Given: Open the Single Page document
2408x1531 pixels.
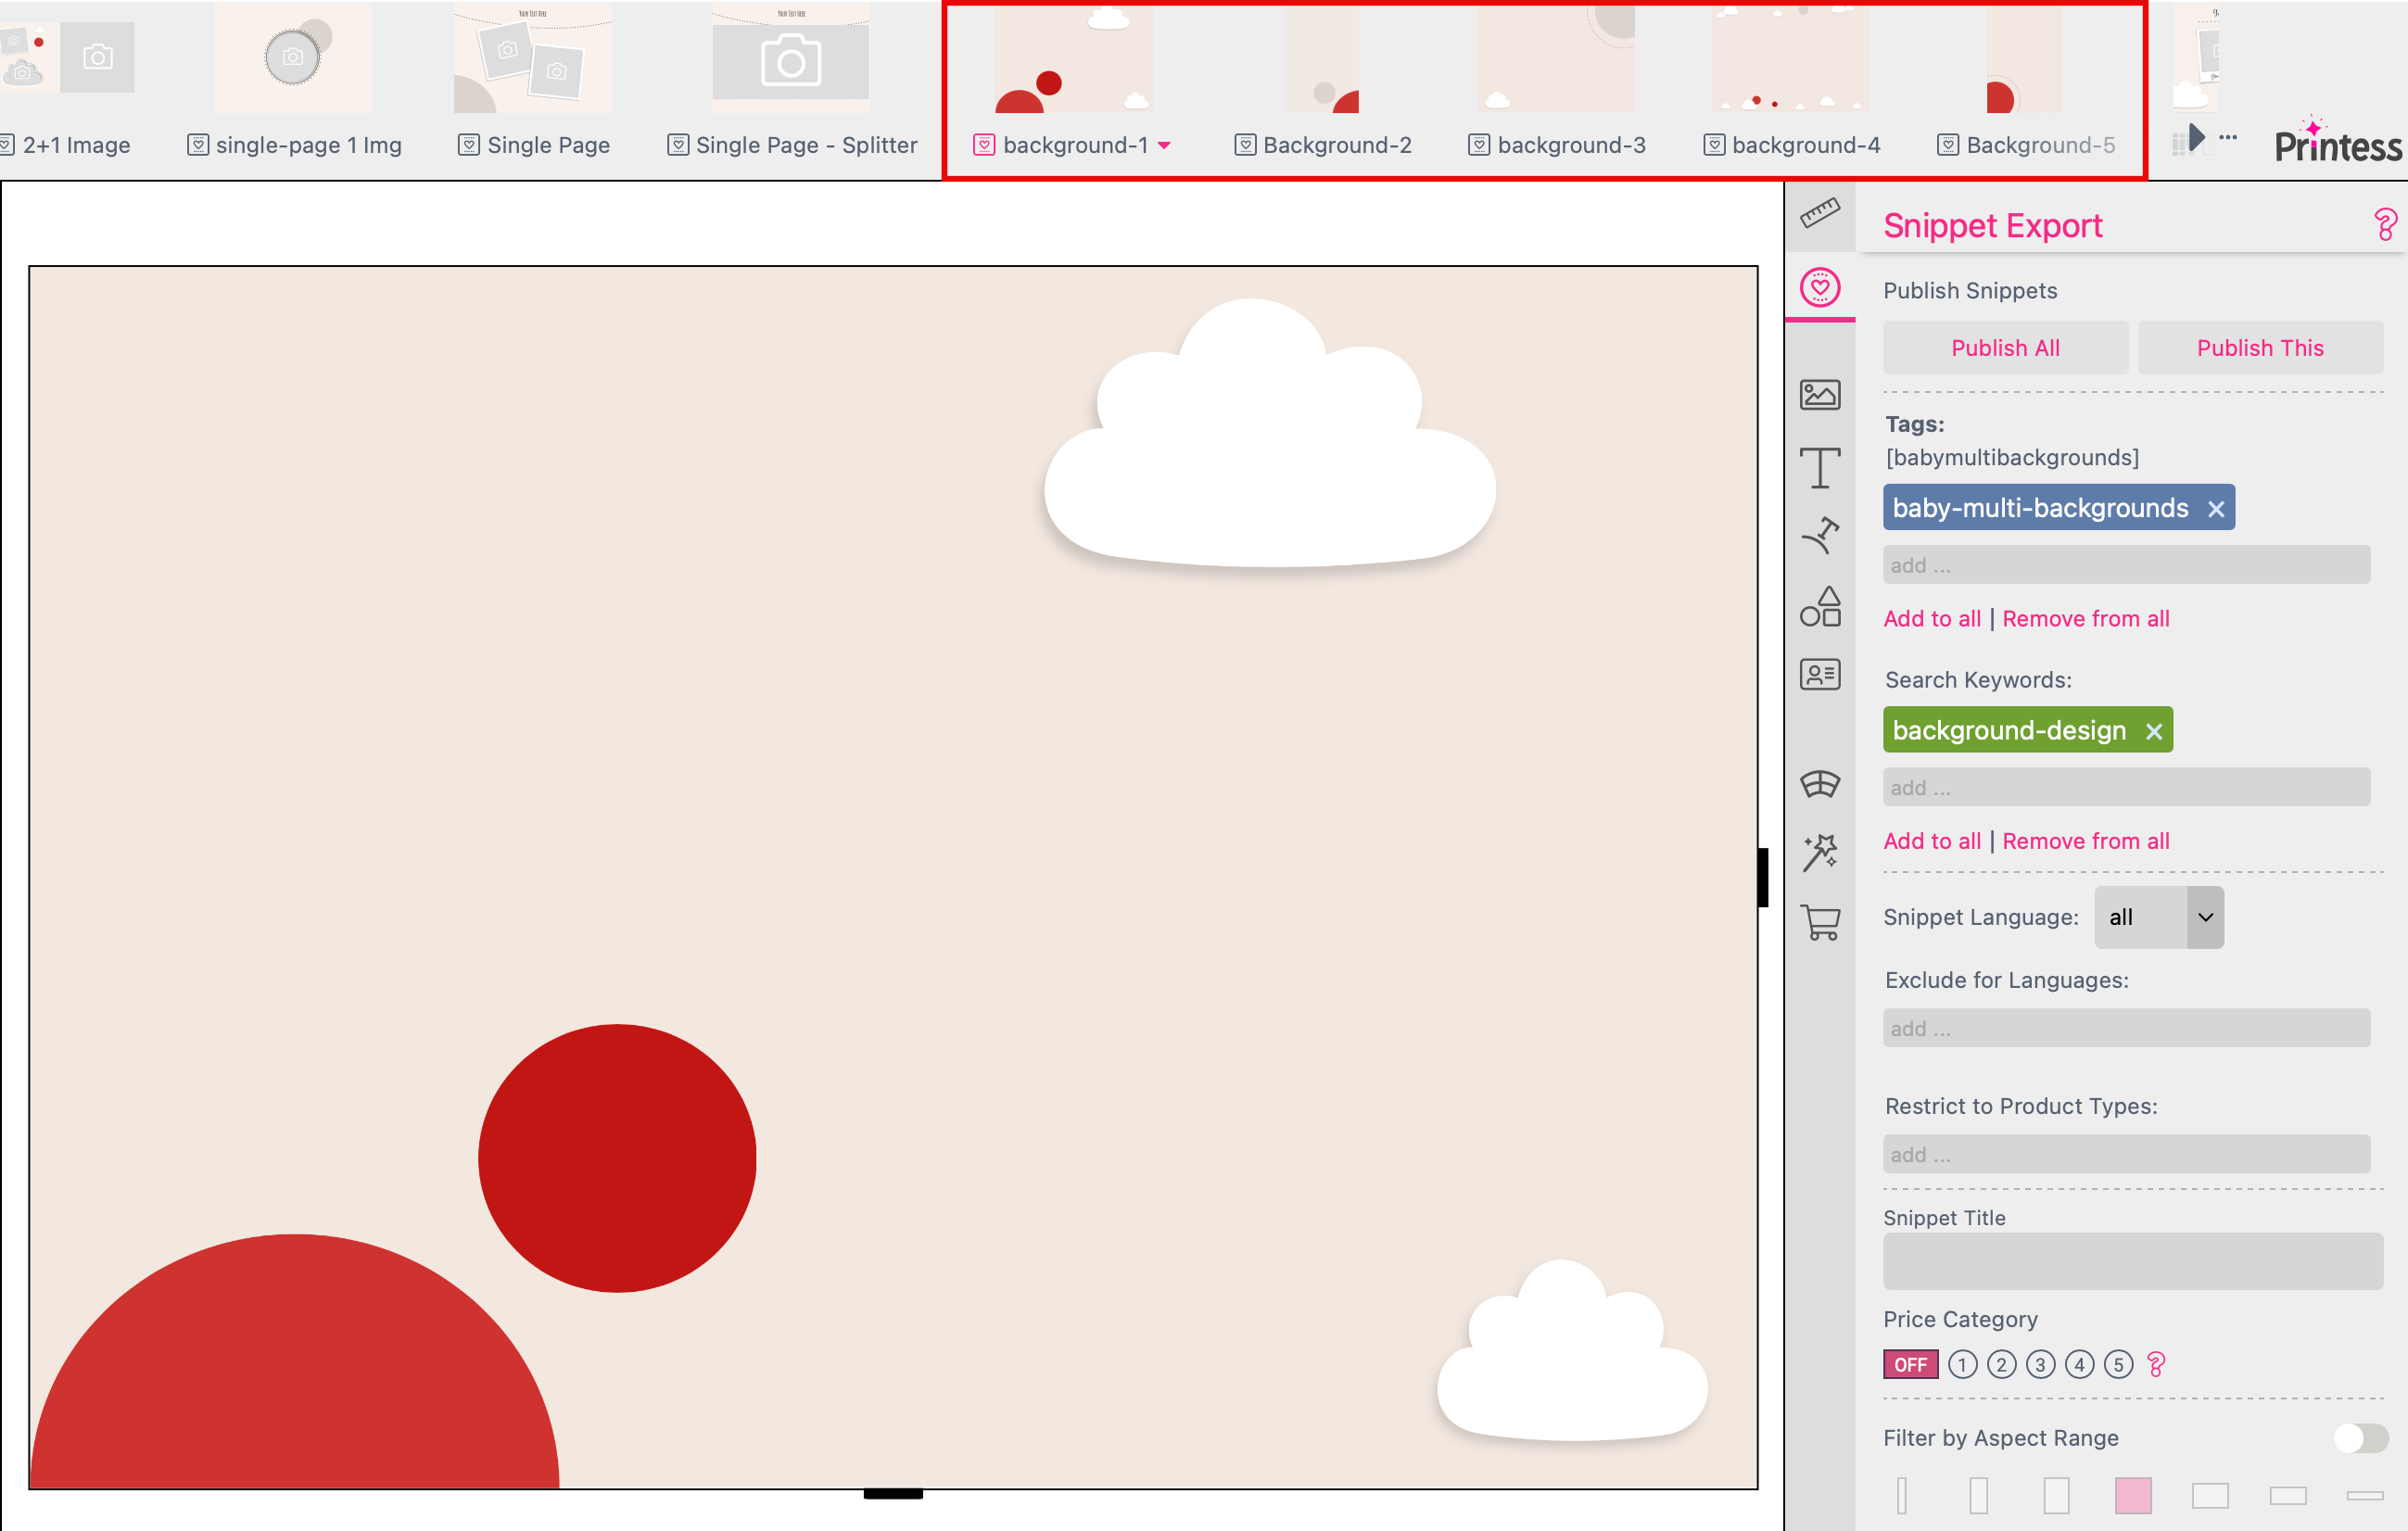Looking at the screenshot, I should pyautogui.click(x=548, y=145).
